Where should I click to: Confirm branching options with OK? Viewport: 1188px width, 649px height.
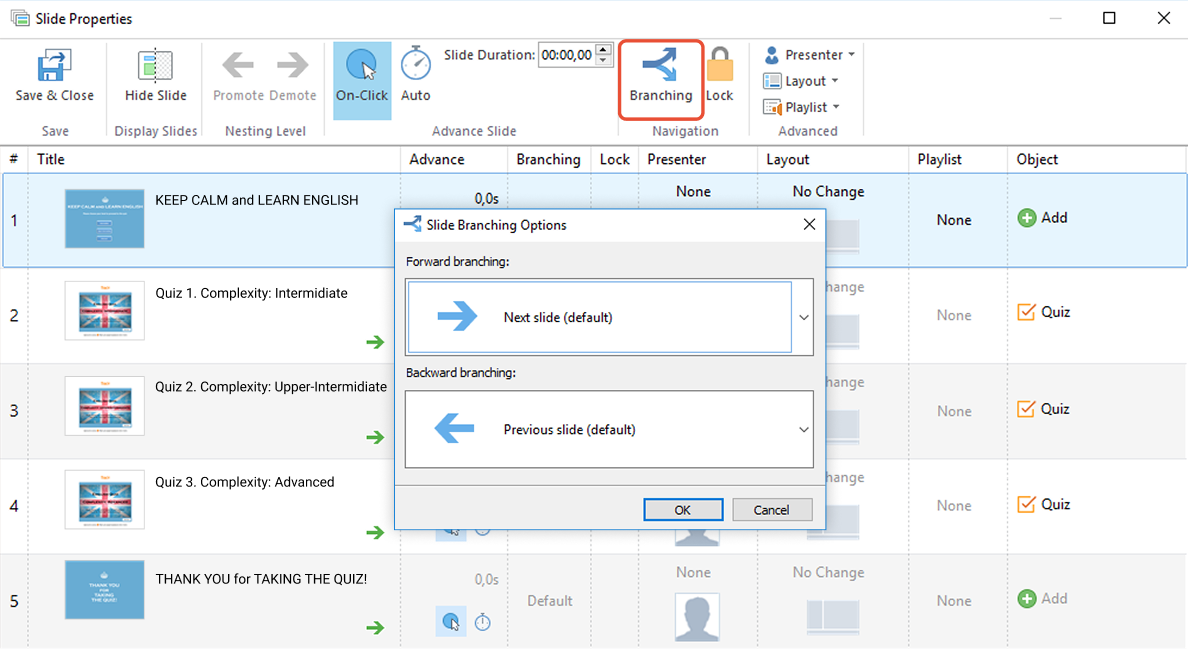click(x=683, y=509)
